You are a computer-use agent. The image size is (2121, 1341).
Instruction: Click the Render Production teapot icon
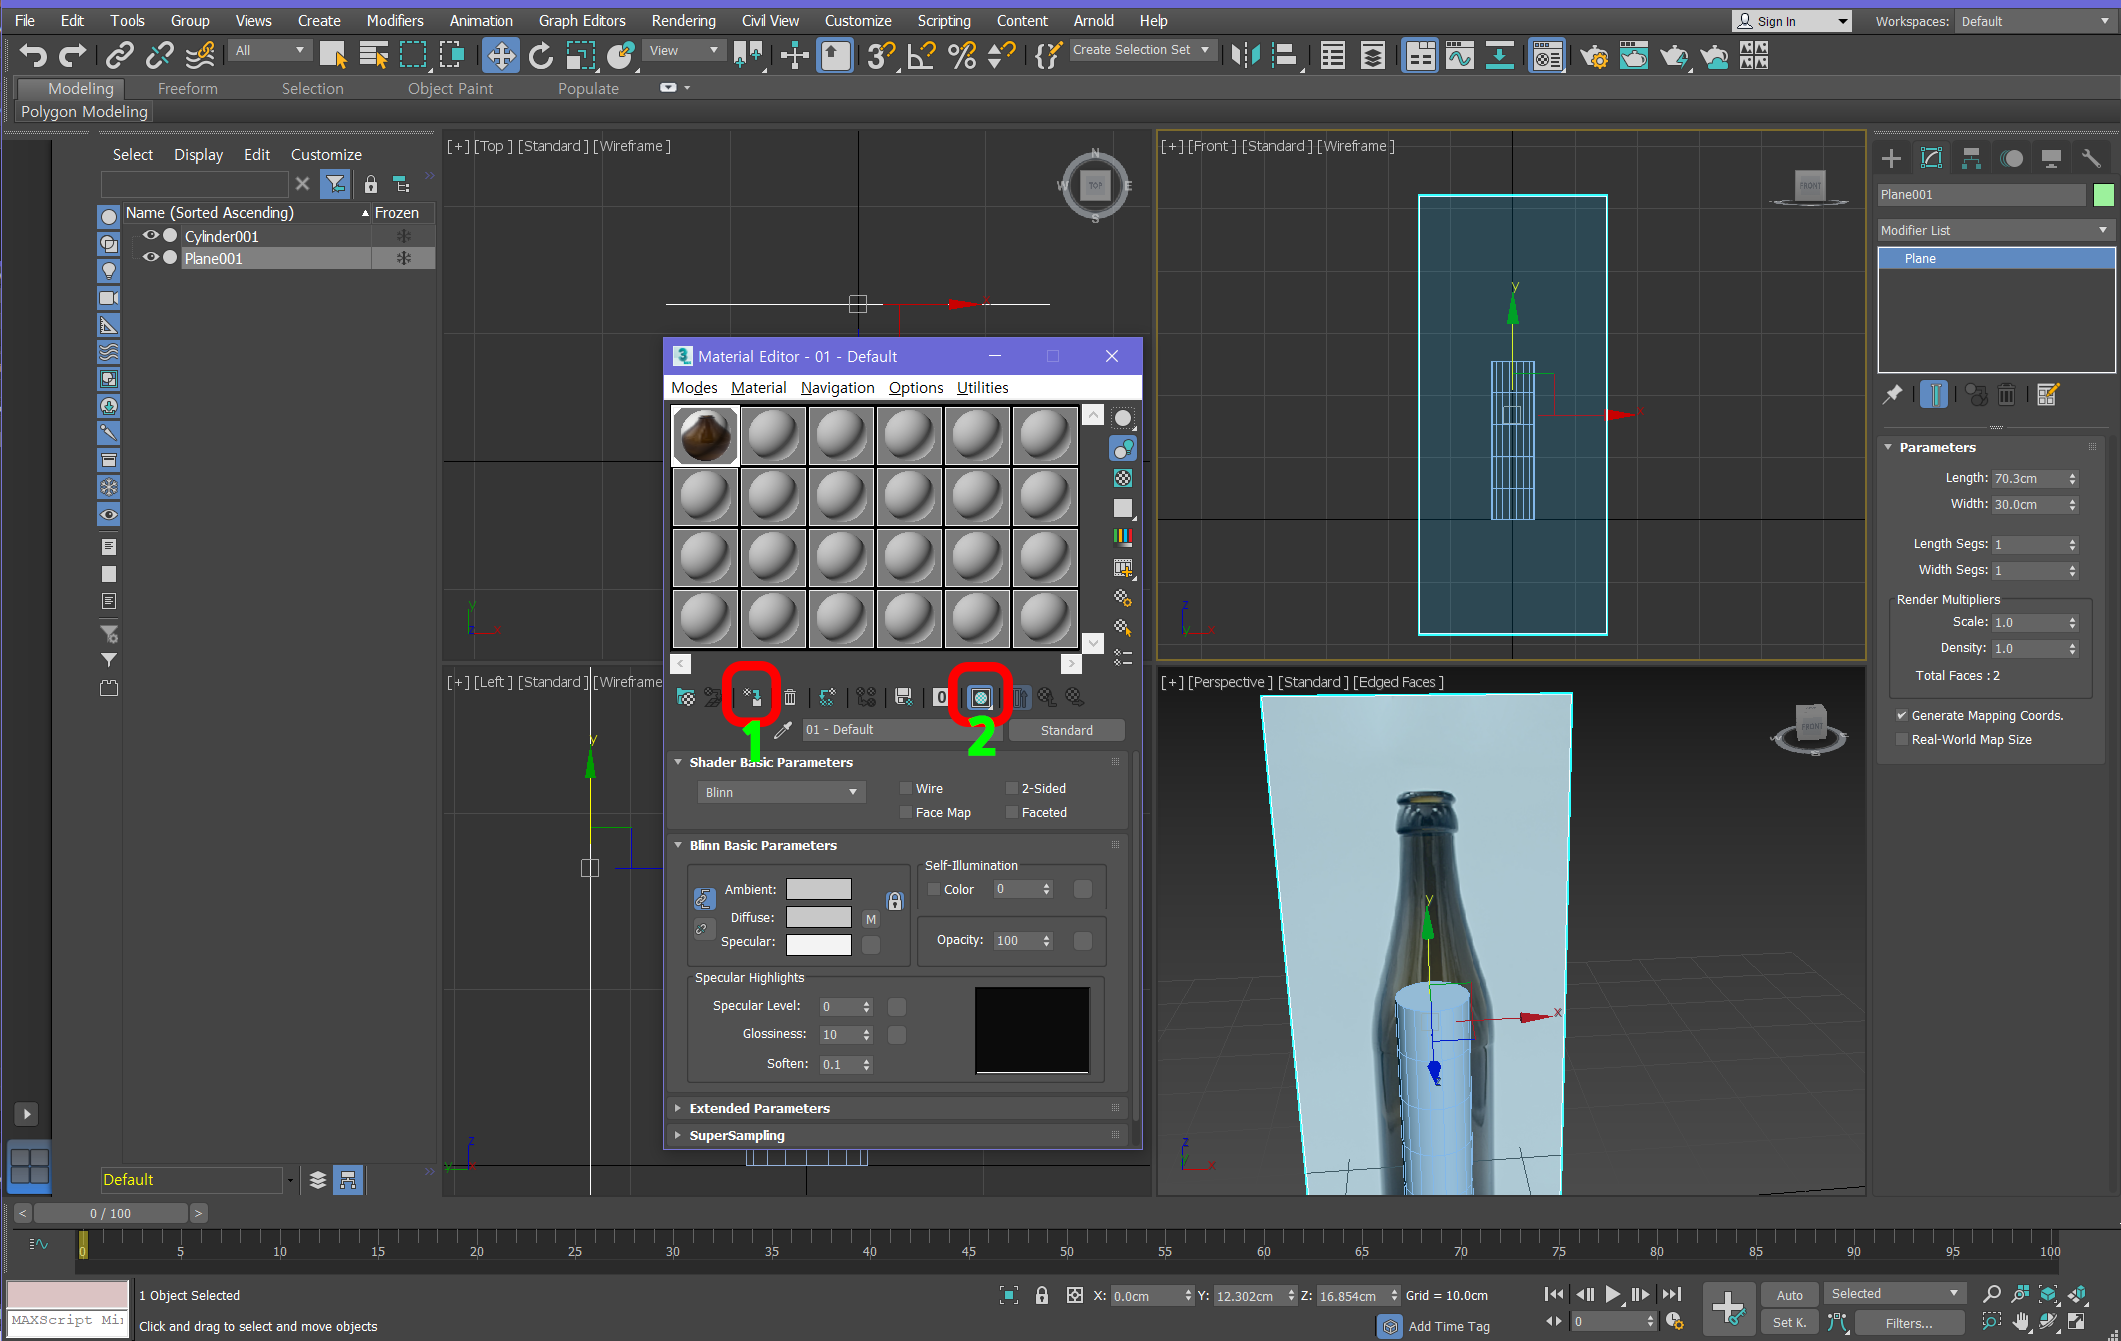click(x=1673, y=56)
